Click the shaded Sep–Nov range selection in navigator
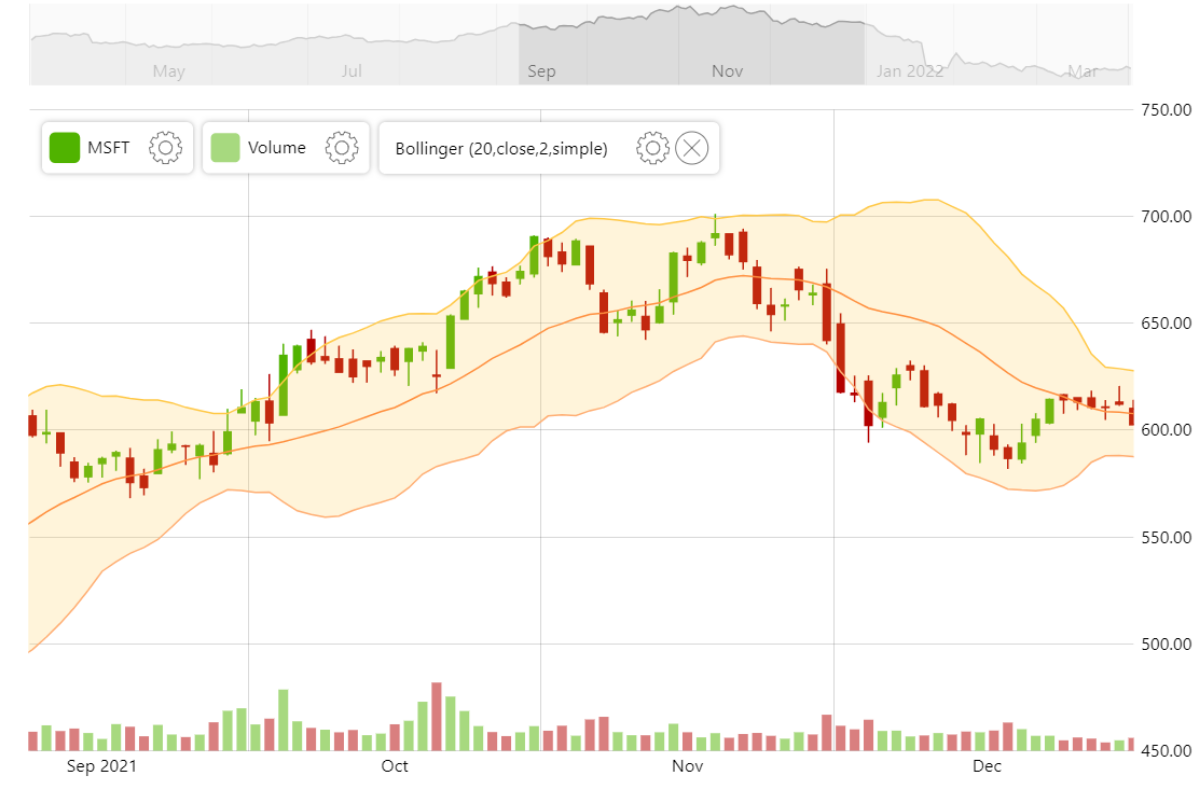This screenshot has width=1200, height=800. point(691,45)
